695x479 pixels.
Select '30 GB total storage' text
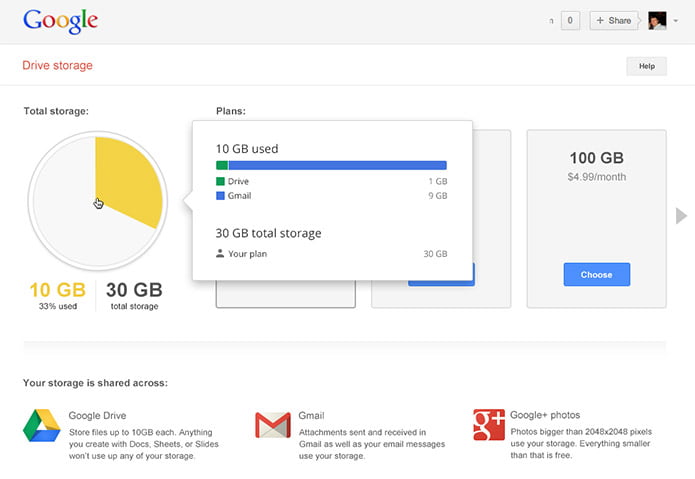(x=269, y=233)
